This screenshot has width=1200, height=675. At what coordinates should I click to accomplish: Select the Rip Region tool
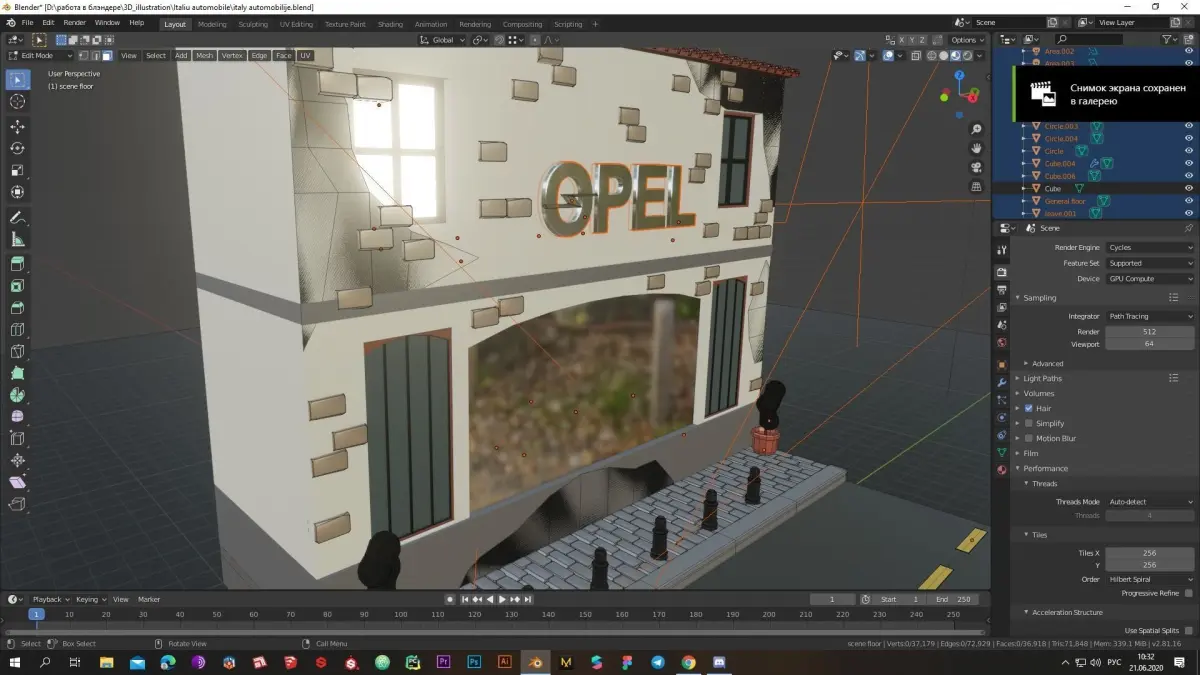(17, 505)
